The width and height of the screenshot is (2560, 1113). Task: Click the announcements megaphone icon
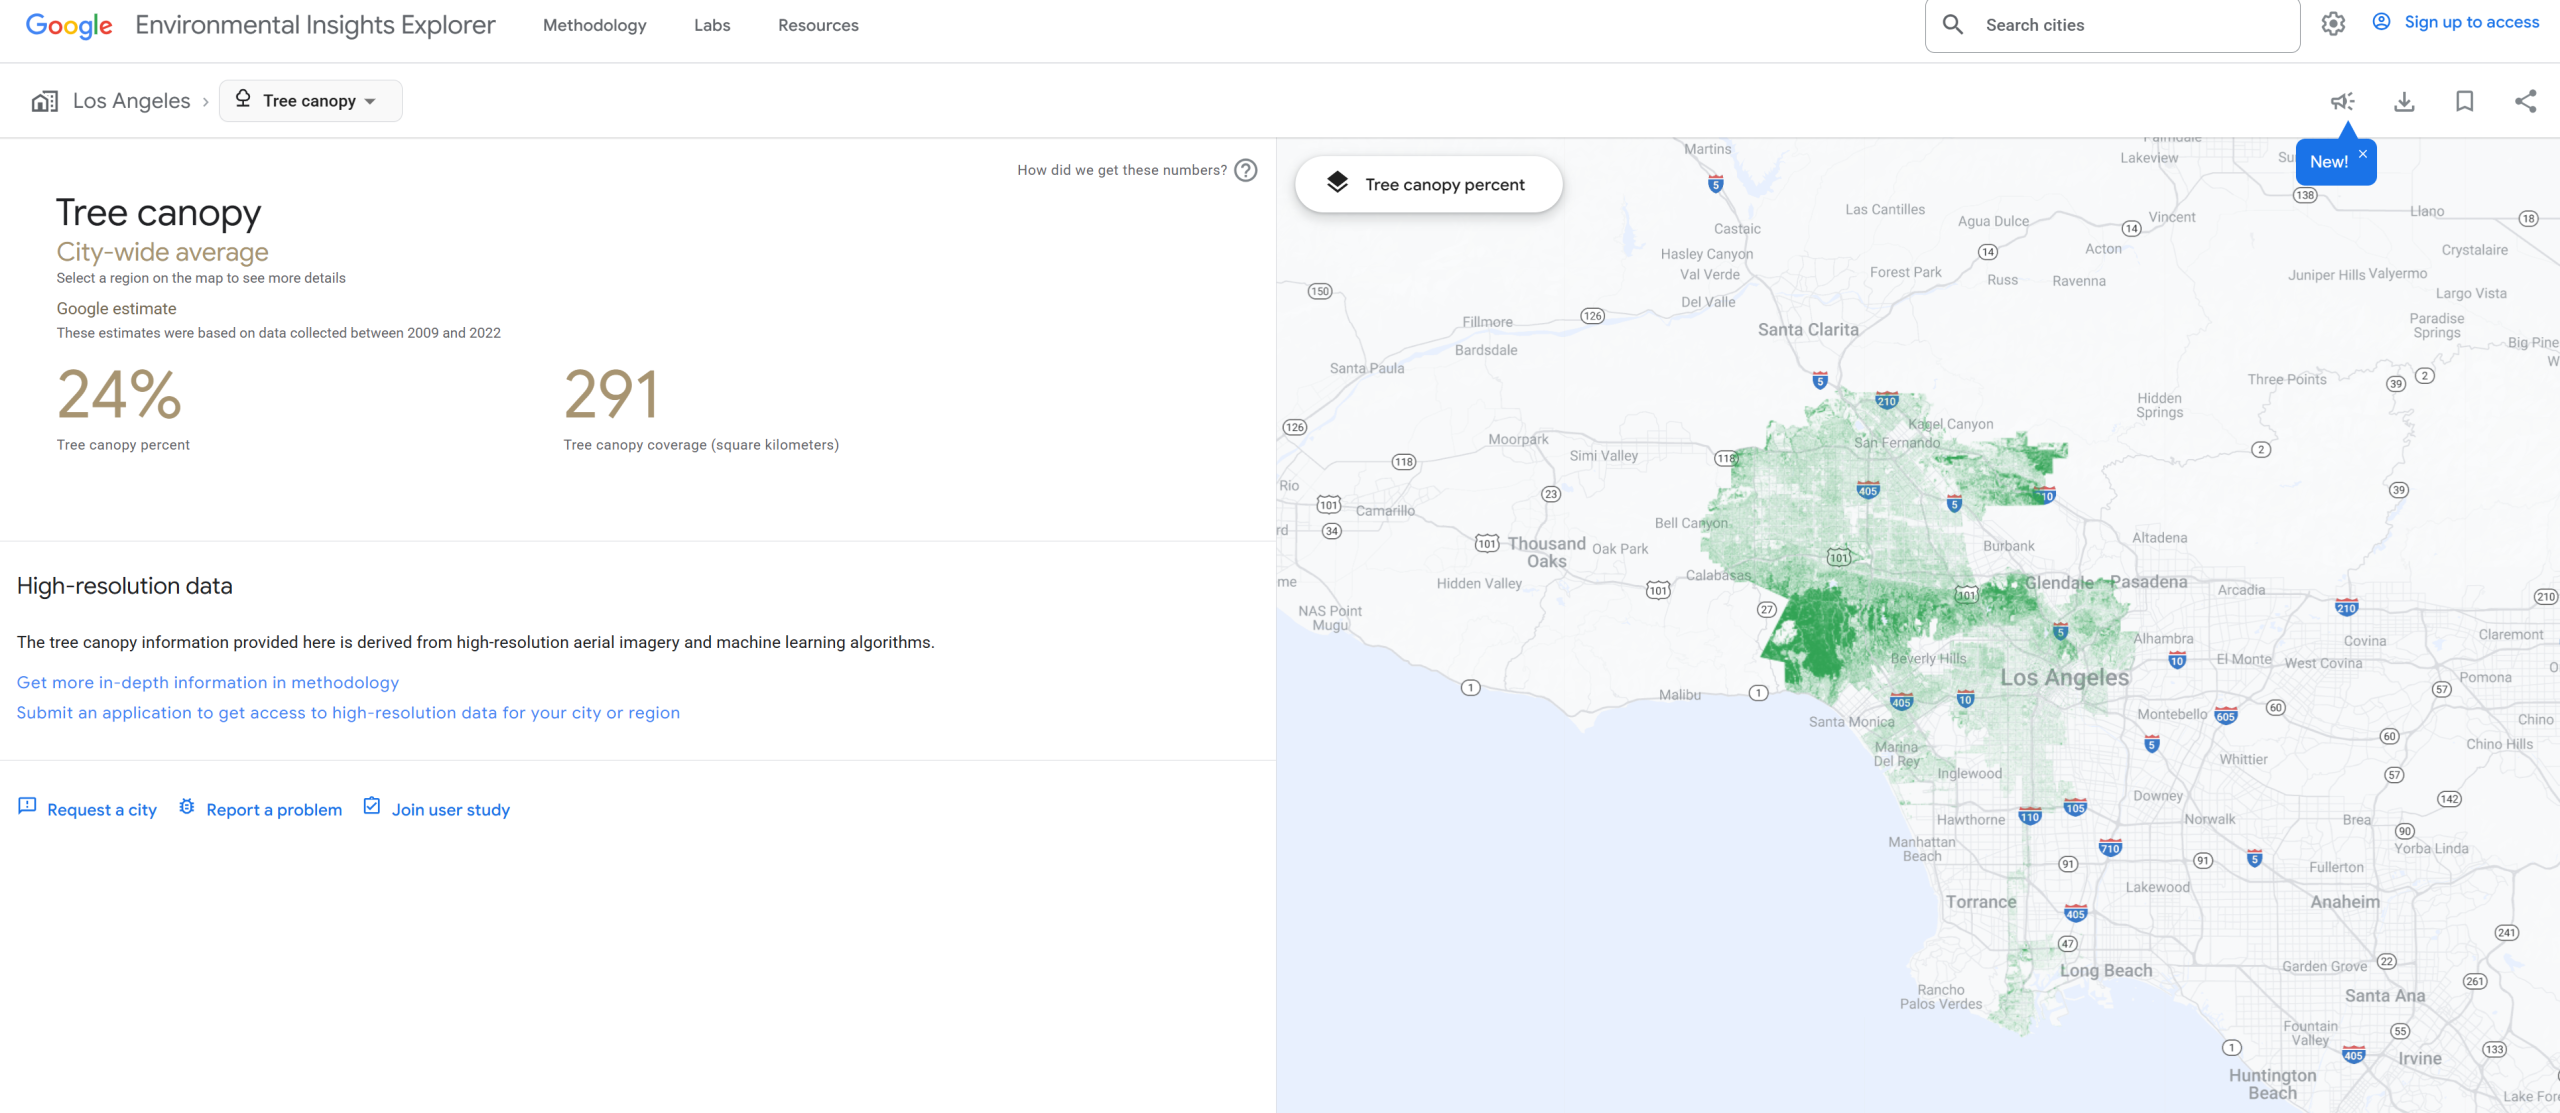click(2342, 101)
